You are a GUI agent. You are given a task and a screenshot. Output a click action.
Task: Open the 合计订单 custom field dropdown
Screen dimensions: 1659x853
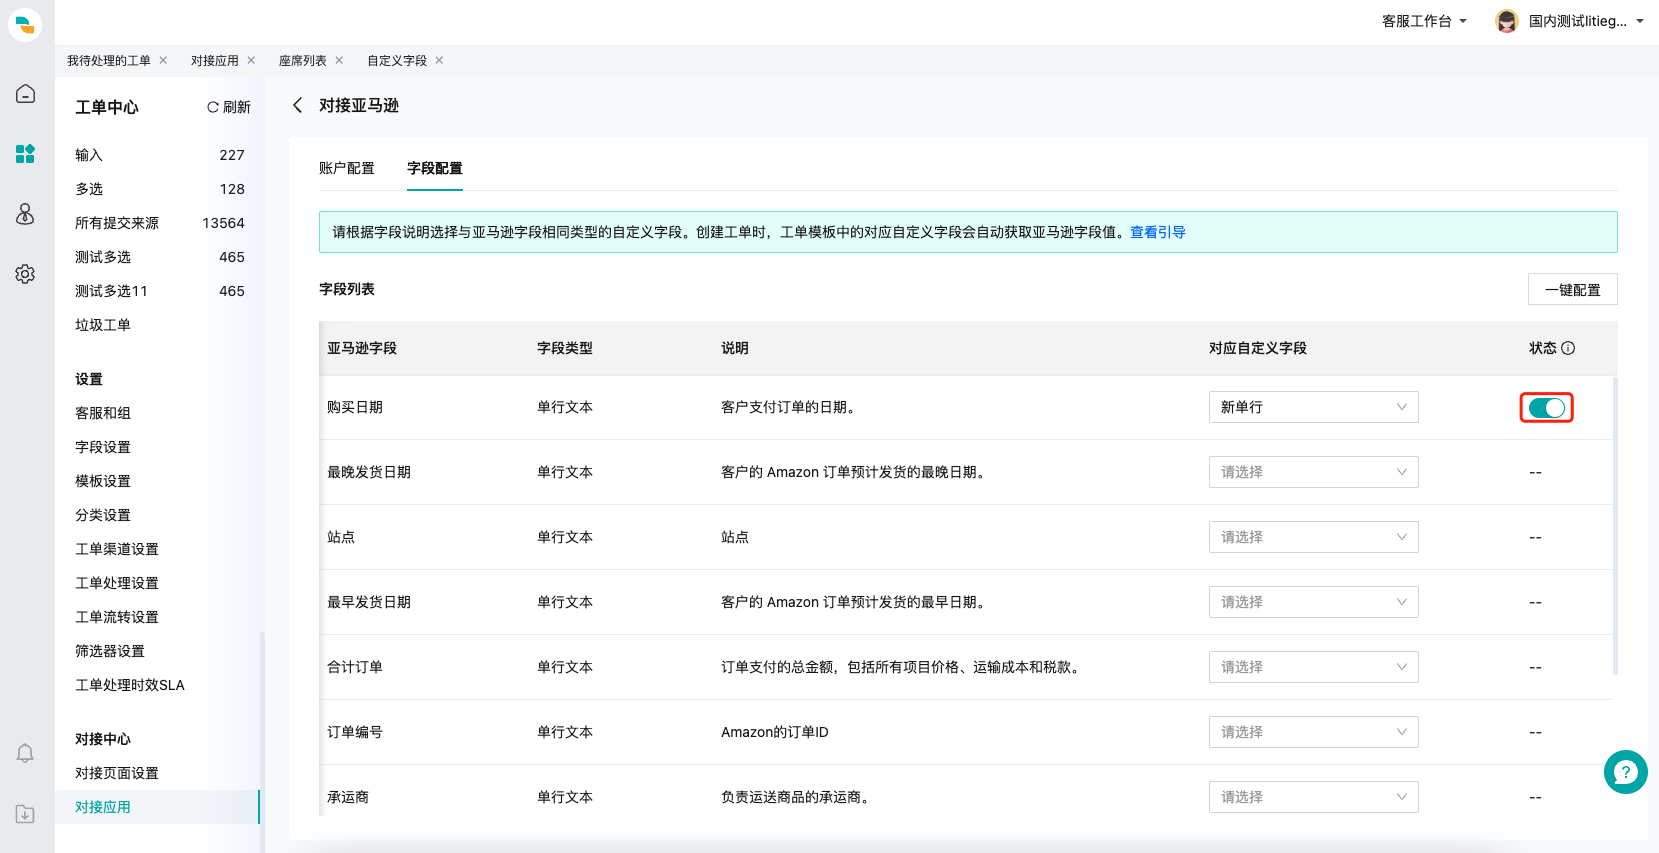tap(1313, 667)
